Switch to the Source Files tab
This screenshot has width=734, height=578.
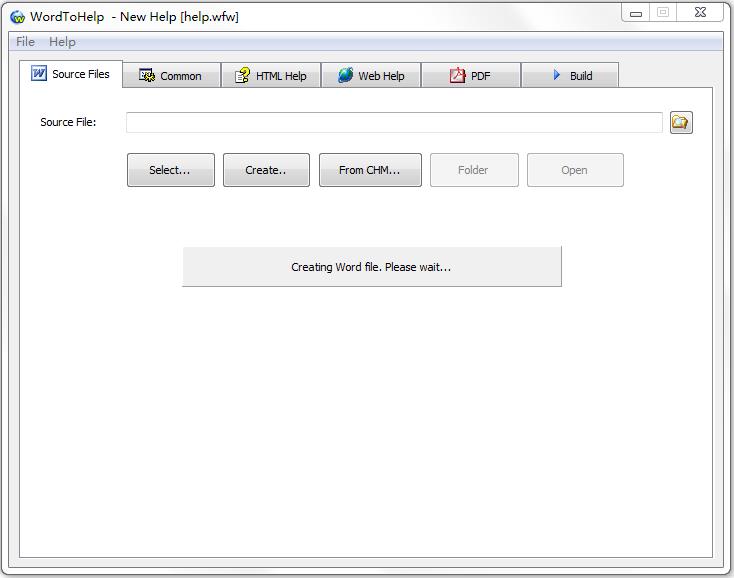pos(71,74)
